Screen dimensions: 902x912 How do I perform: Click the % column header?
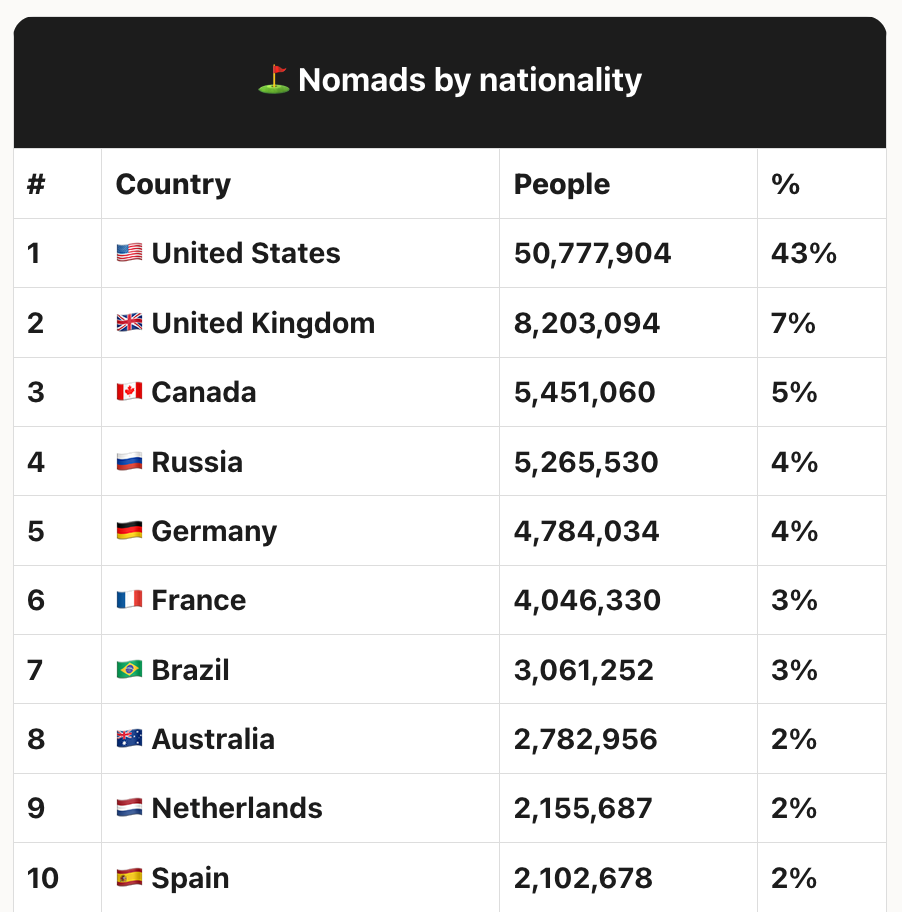[786, 184]
